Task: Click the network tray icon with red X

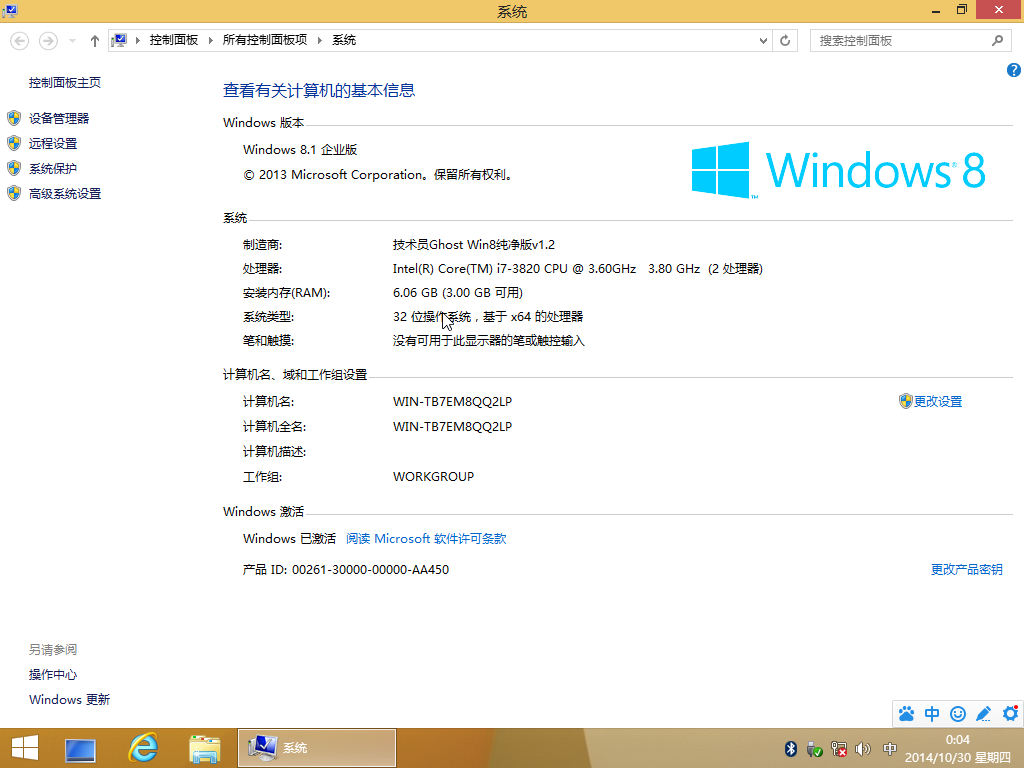Action: click(x=839, y=749)
